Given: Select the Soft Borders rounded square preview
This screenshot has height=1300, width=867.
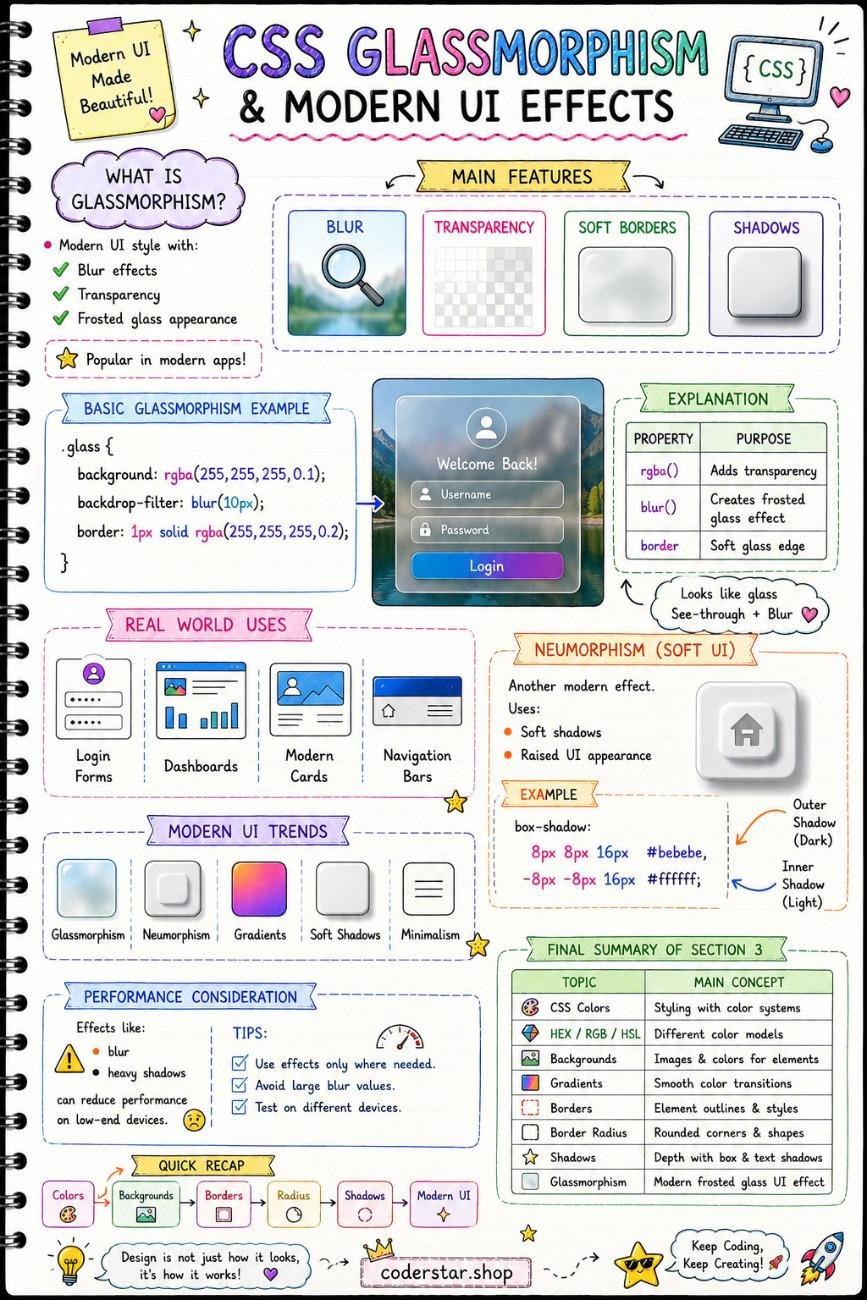Looking at the screenshot, I should point(624,283).
